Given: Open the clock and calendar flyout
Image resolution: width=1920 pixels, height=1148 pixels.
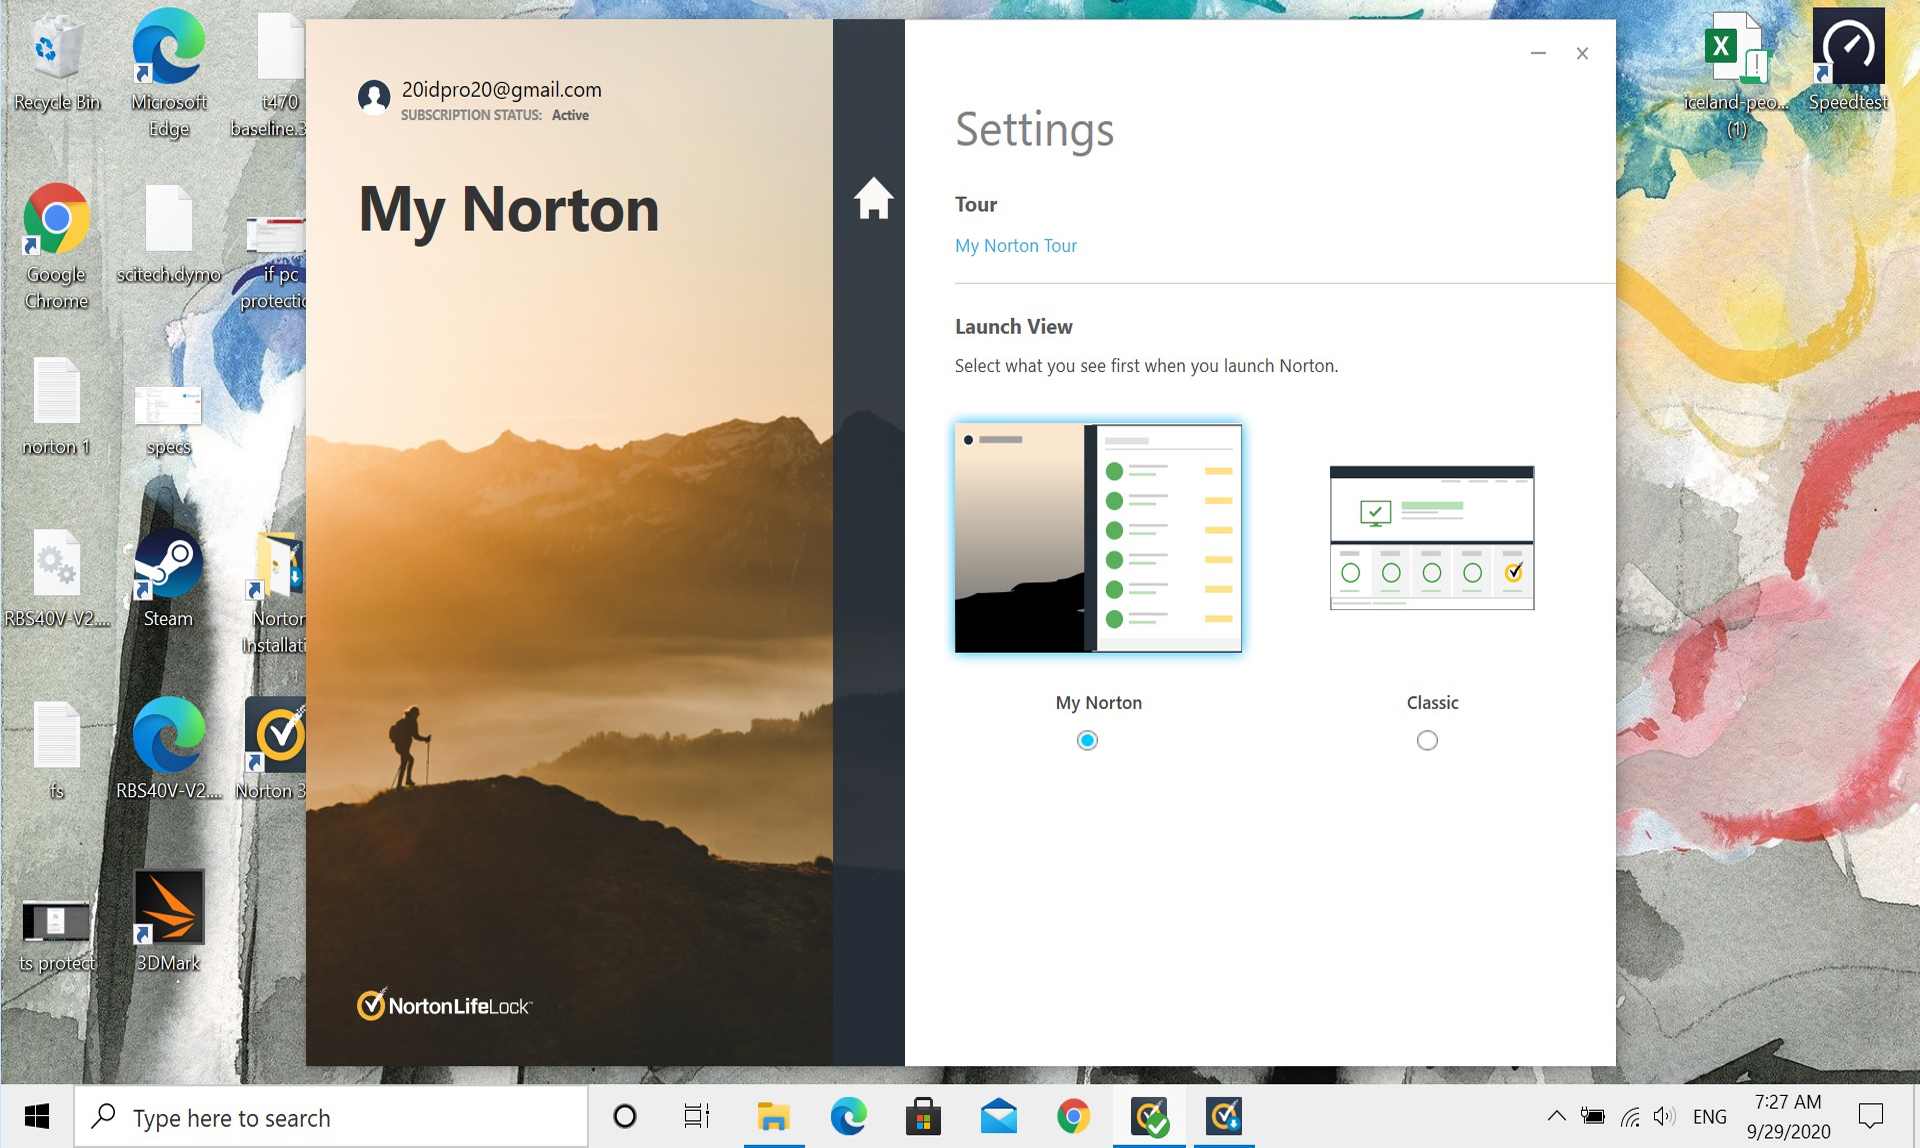Looking at the screenshot, I should tap(1788, 1116).
